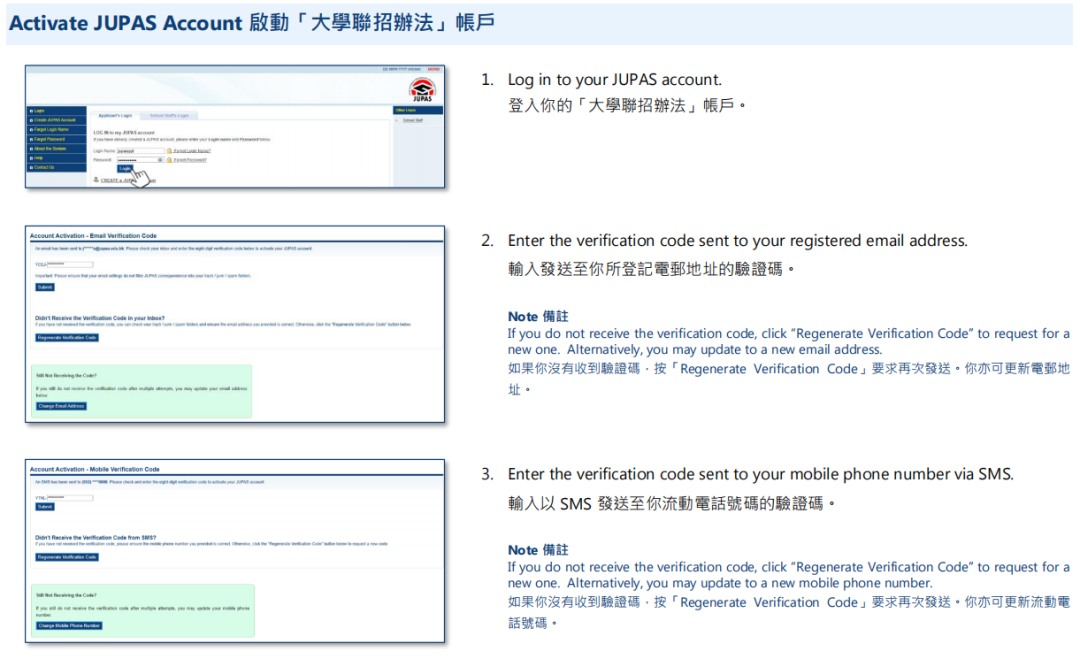Click into the Login Name input field
This screenshot has width=1080, height=659.
coord(140,150)
